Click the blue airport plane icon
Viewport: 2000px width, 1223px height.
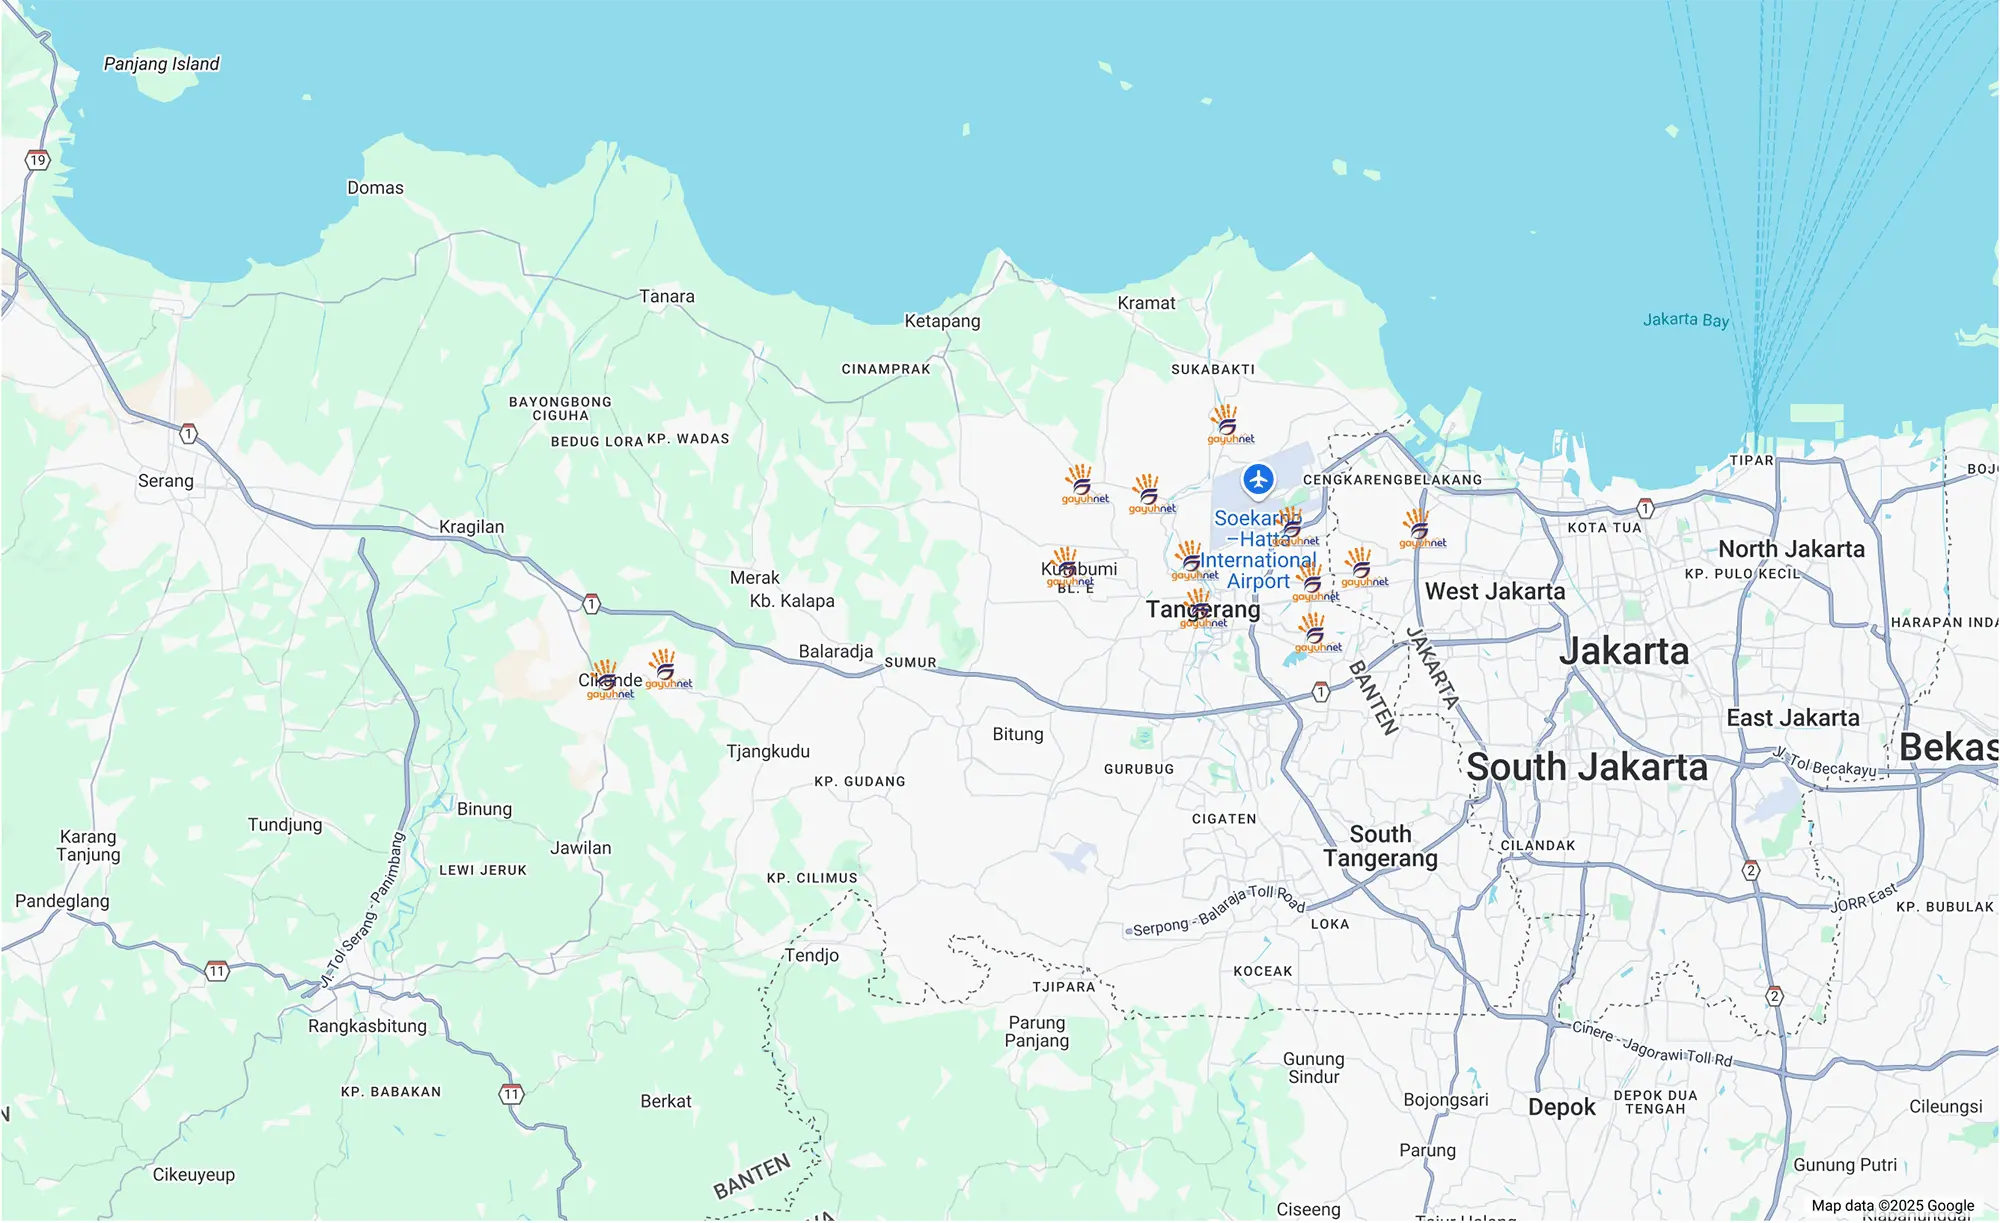(x=1258, y=480)
